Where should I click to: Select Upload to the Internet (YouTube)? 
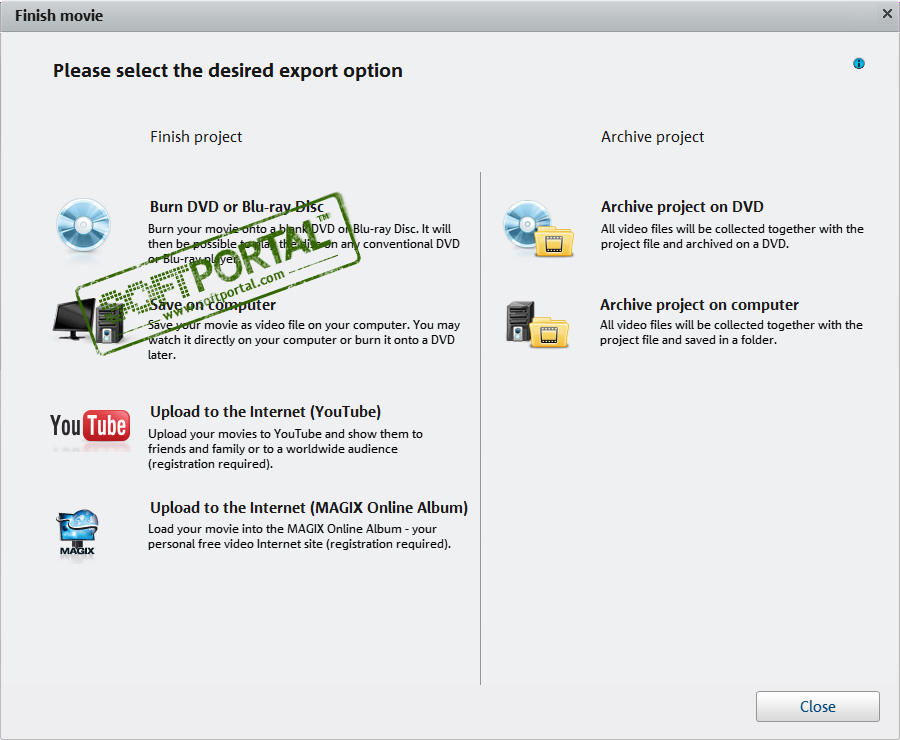[266, 412]
